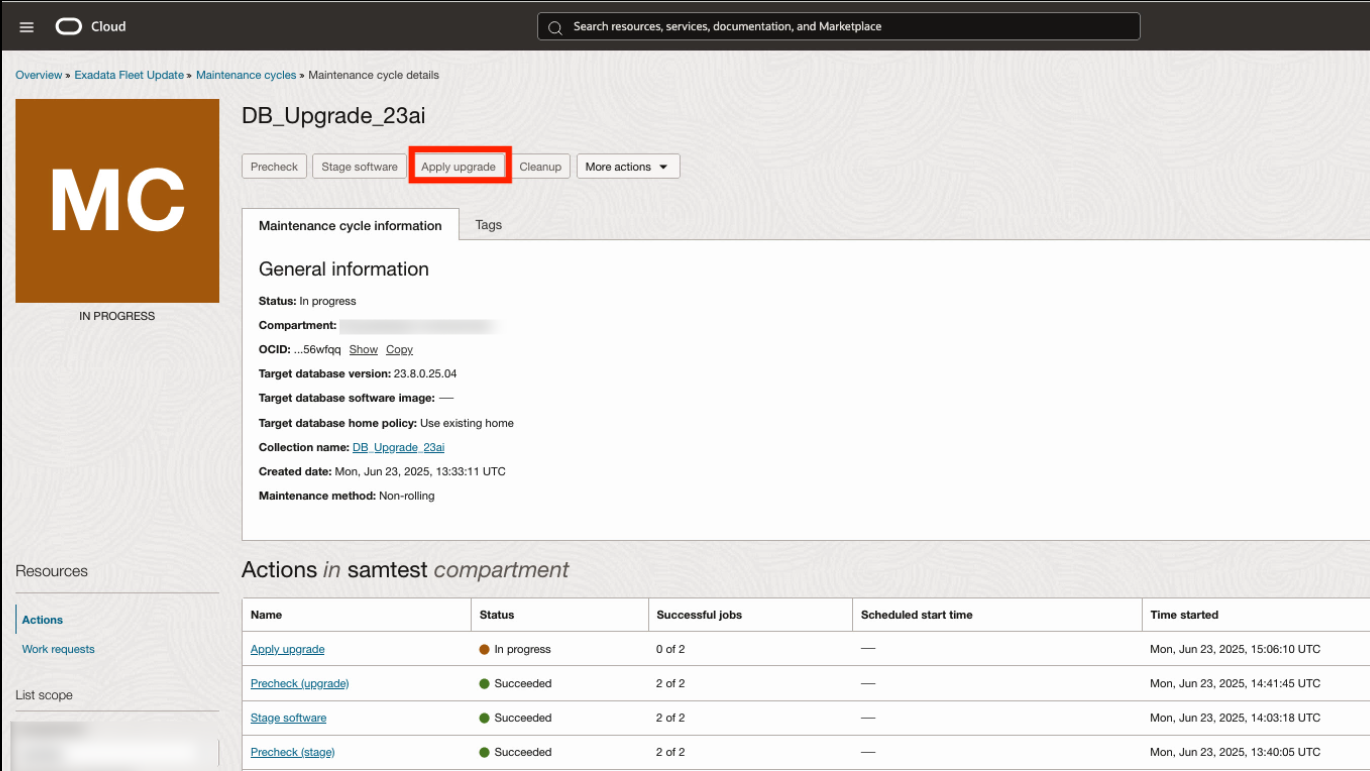Select the Maintenance cycle information tab
Viewport: 1370px width, 771px height.
click(x=350, y=225)
